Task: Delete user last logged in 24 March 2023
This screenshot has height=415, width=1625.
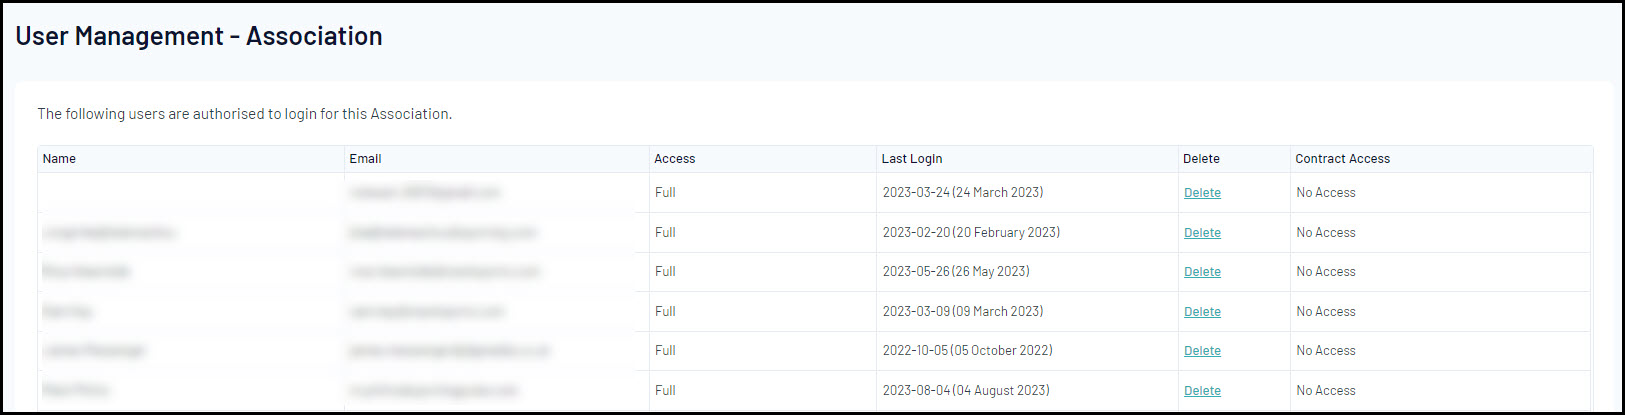Action: click(1202, 193)
